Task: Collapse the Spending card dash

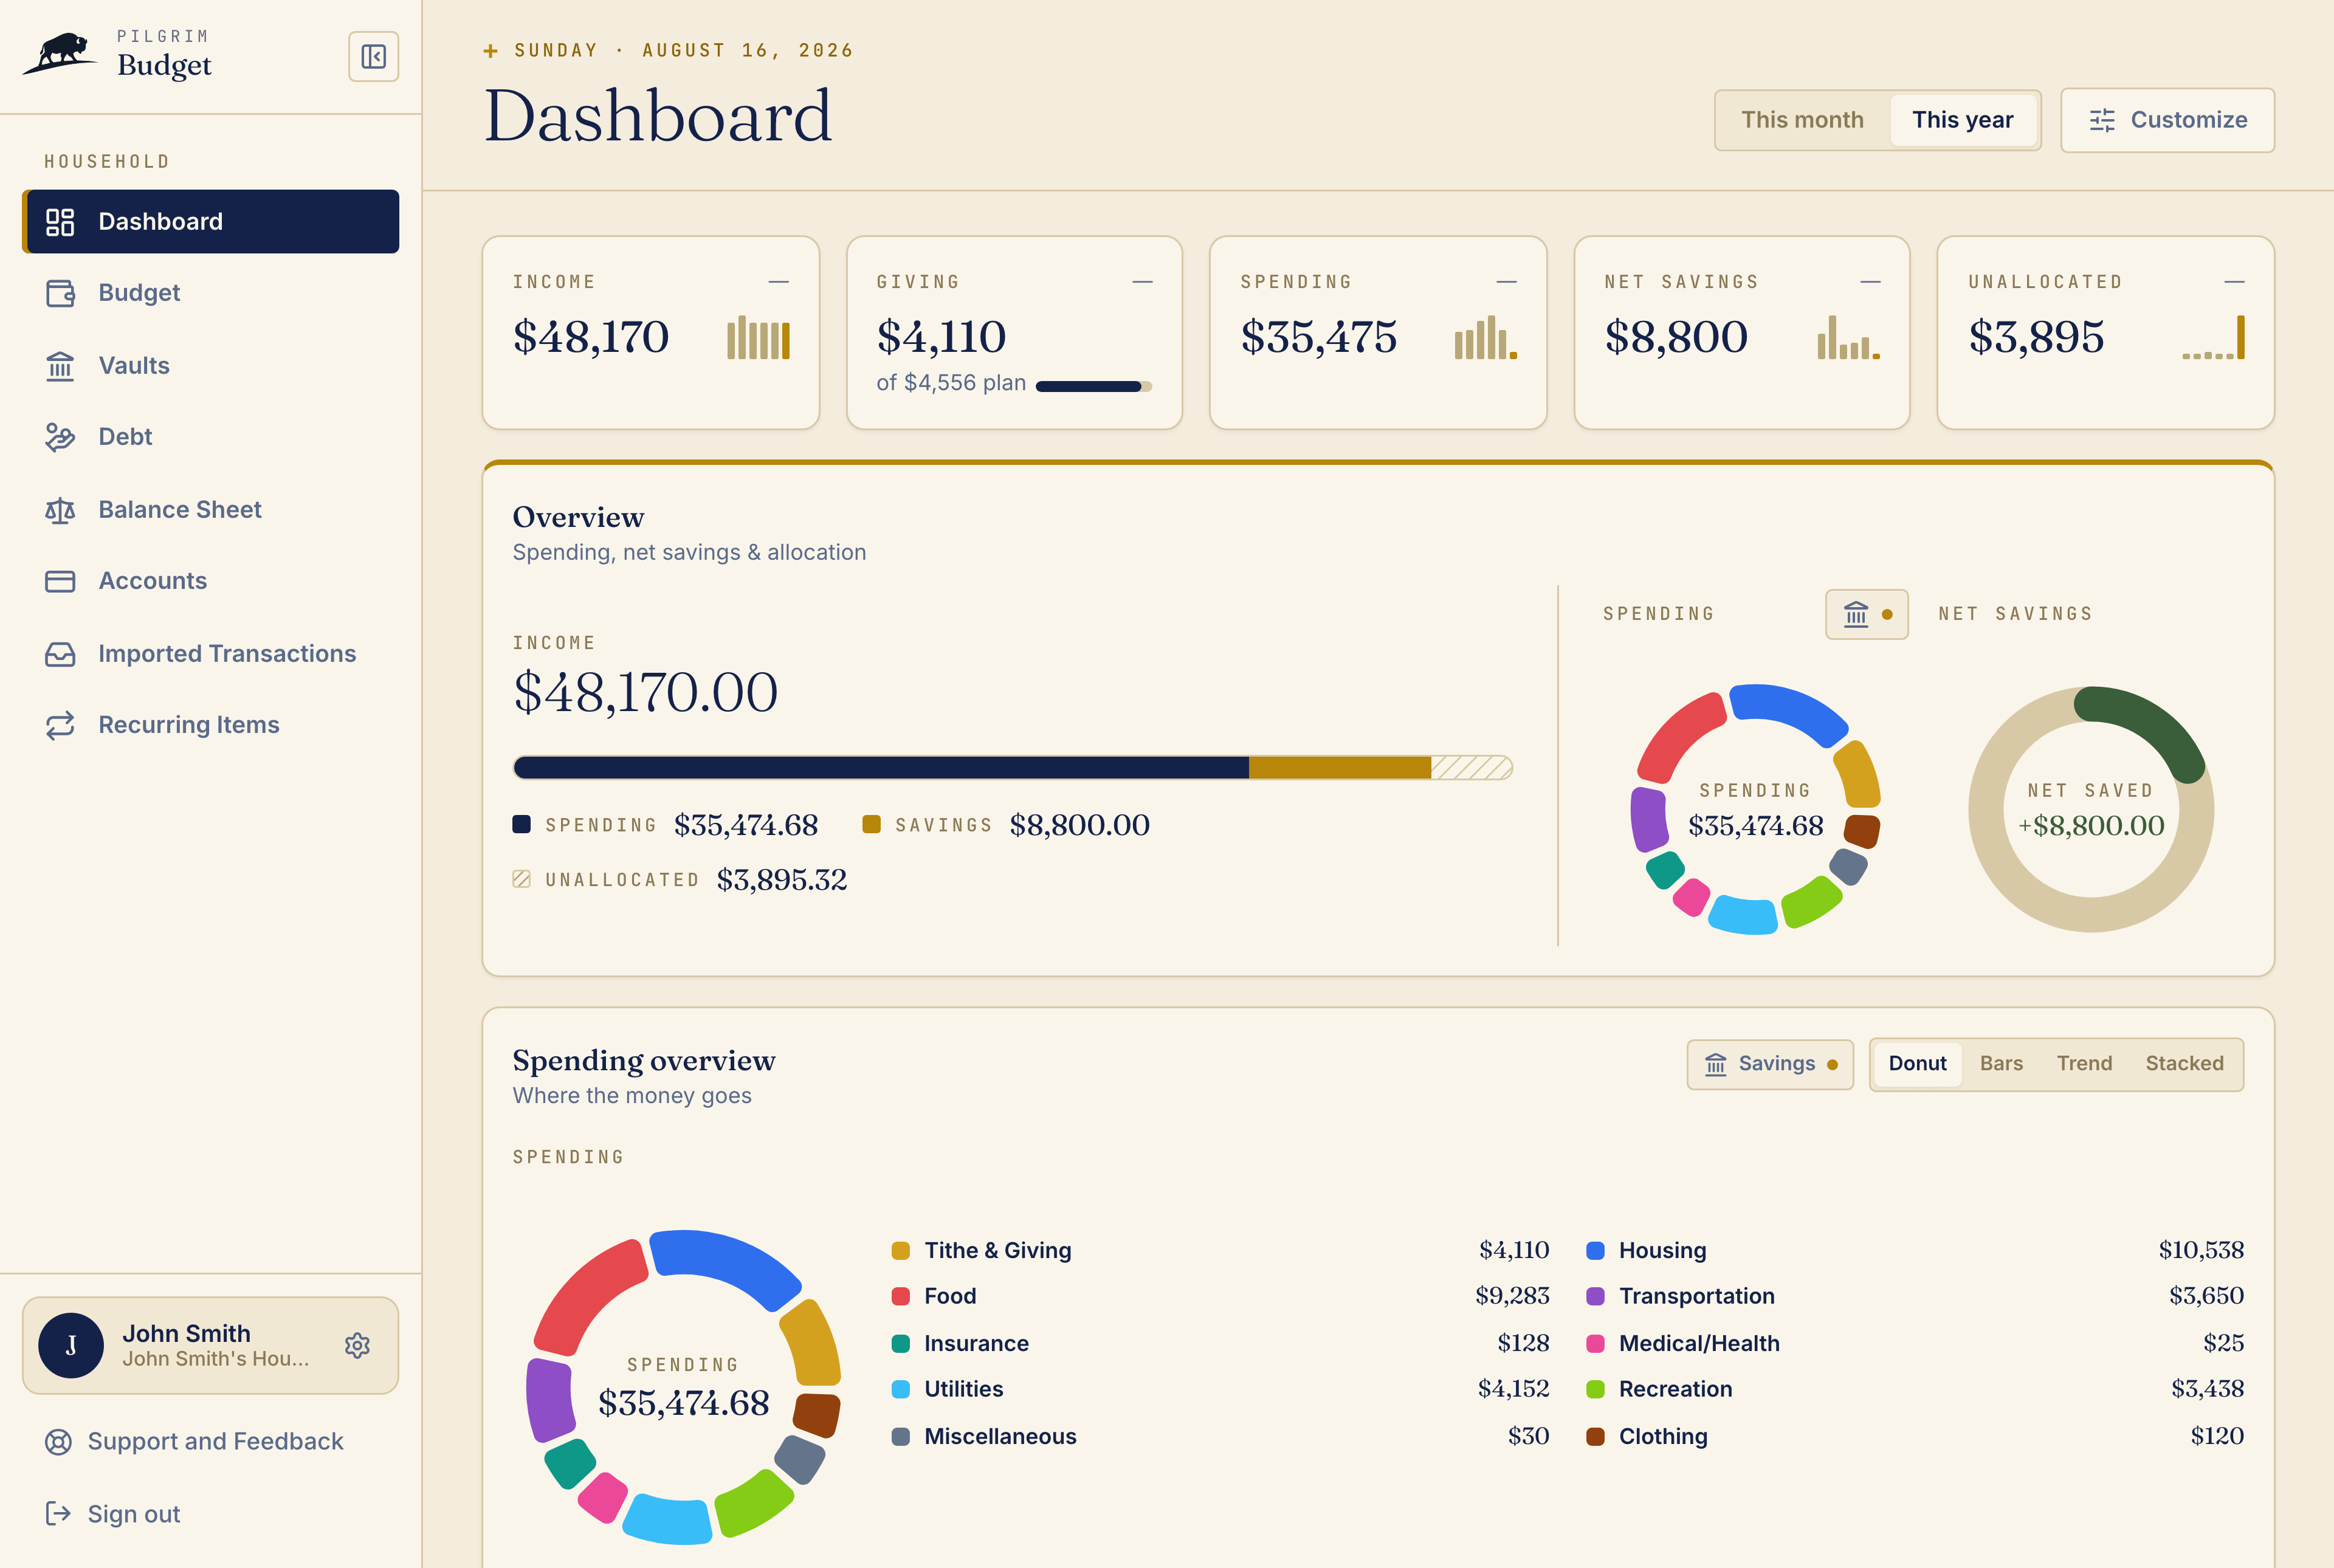Action: click(x=1506, y=282)
